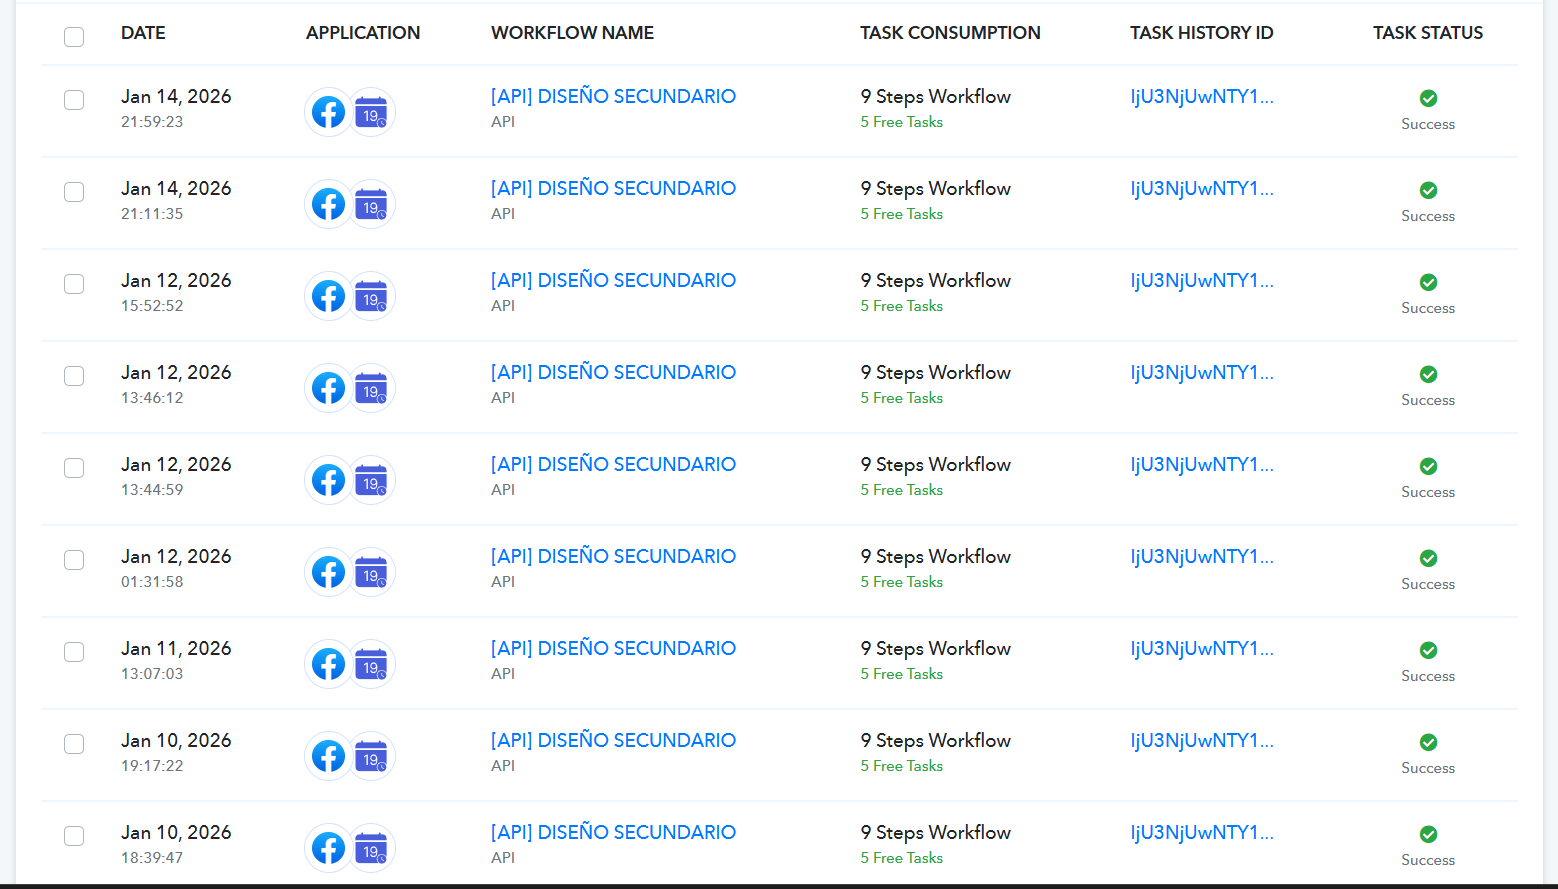
Task: Open workflow link in Jan 14 21:11:35 row
Action: tap(613, 189)
